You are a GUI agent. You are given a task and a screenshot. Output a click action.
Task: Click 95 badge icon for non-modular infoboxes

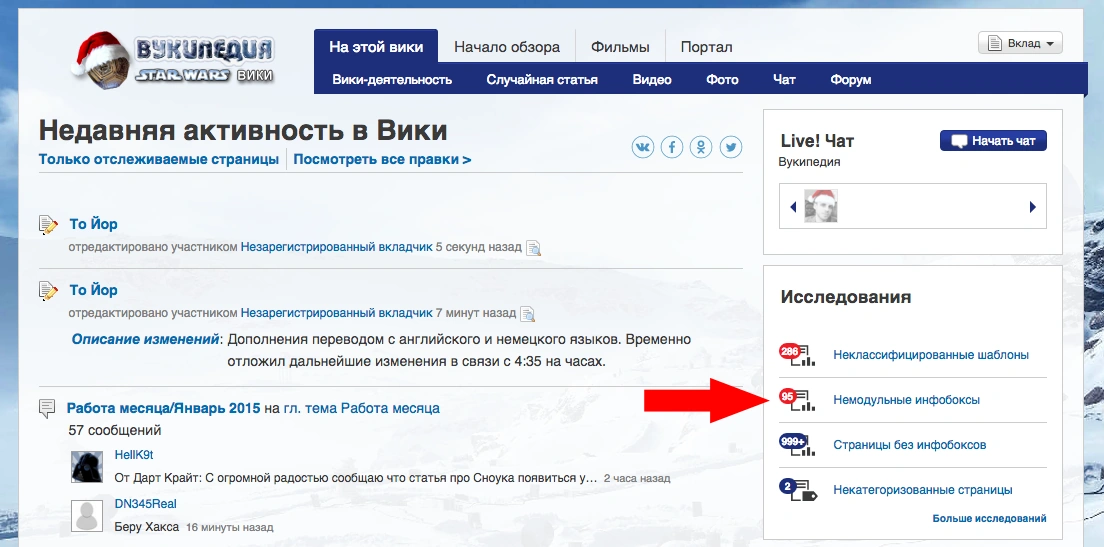tap(796, 399)
